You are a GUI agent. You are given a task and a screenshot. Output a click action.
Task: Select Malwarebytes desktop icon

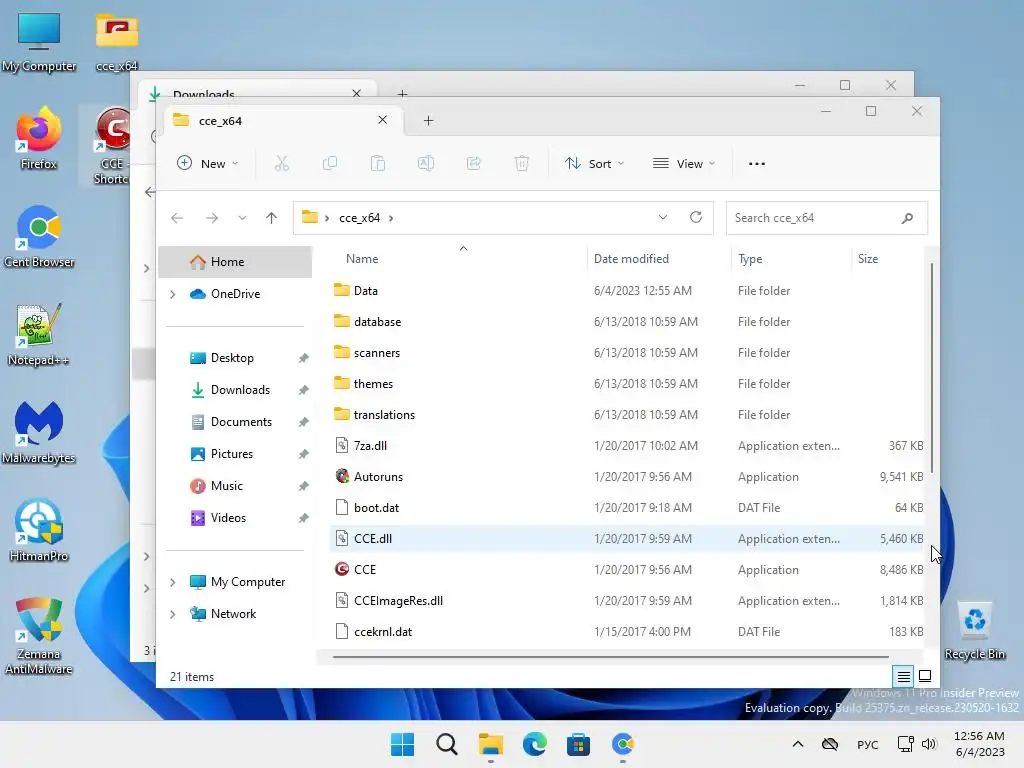39,433
